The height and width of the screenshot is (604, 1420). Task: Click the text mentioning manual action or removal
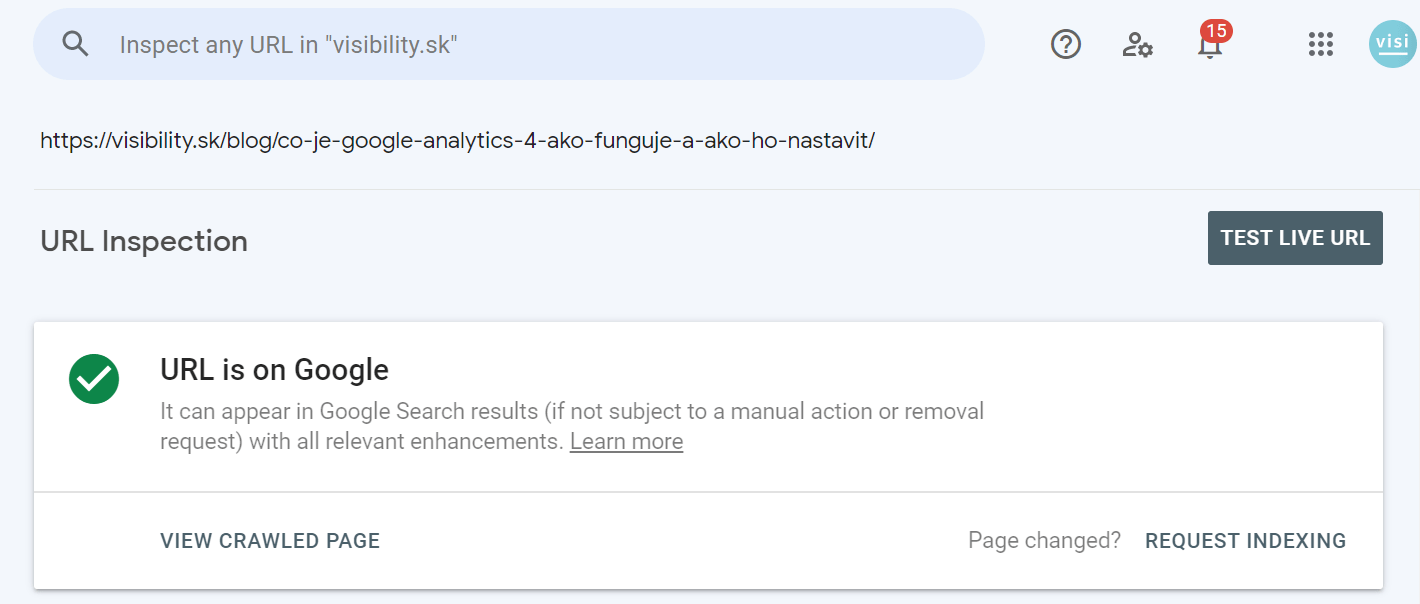click(800, 411)
